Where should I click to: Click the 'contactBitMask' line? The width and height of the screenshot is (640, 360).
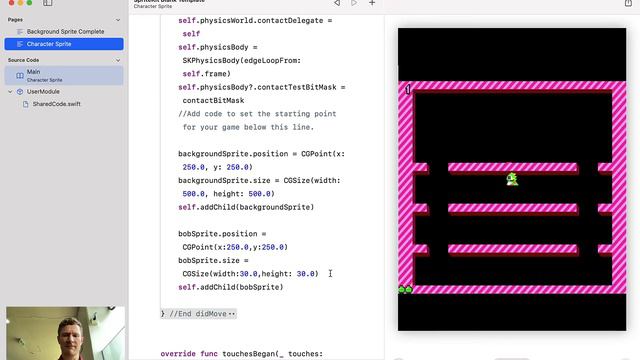pyautogui.click(x=213, y=100)
